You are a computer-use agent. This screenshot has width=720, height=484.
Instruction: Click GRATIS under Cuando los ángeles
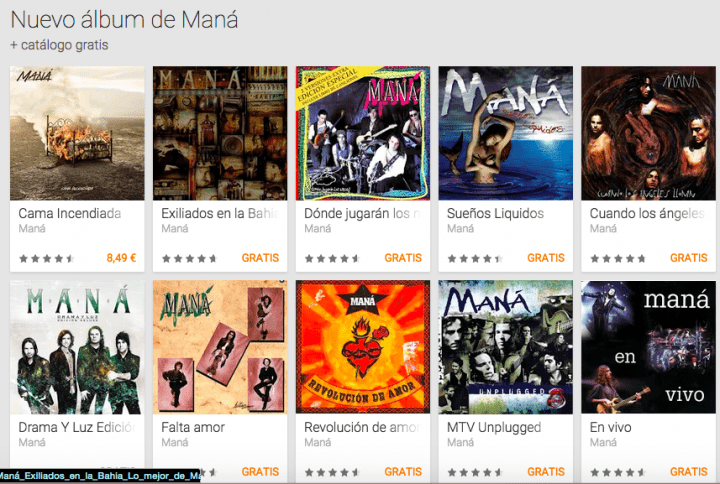(x=689, y=258)
